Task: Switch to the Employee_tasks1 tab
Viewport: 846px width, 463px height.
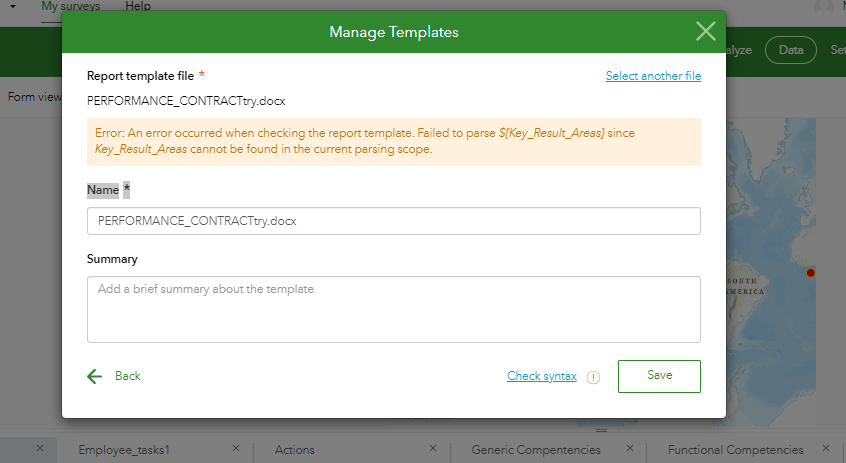Action: click(124, 450)
